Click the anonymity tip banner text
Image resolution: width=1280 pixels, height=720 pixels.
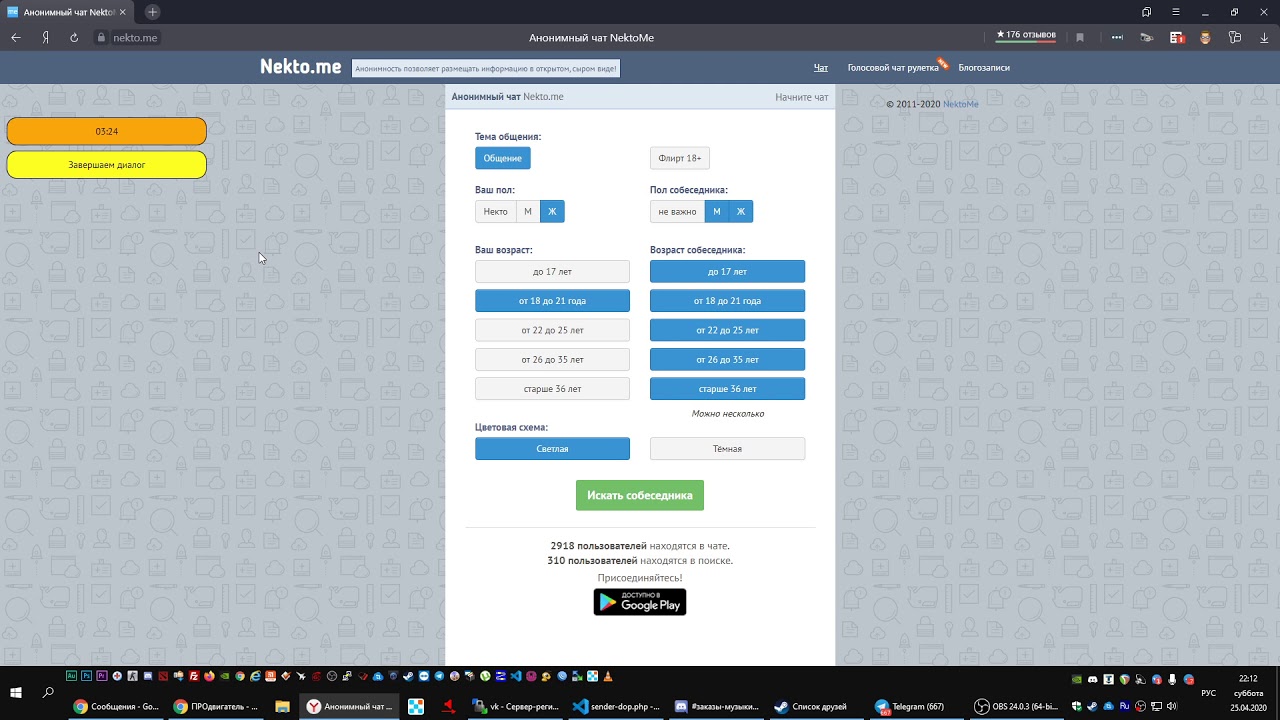click(x=486, y=68)
